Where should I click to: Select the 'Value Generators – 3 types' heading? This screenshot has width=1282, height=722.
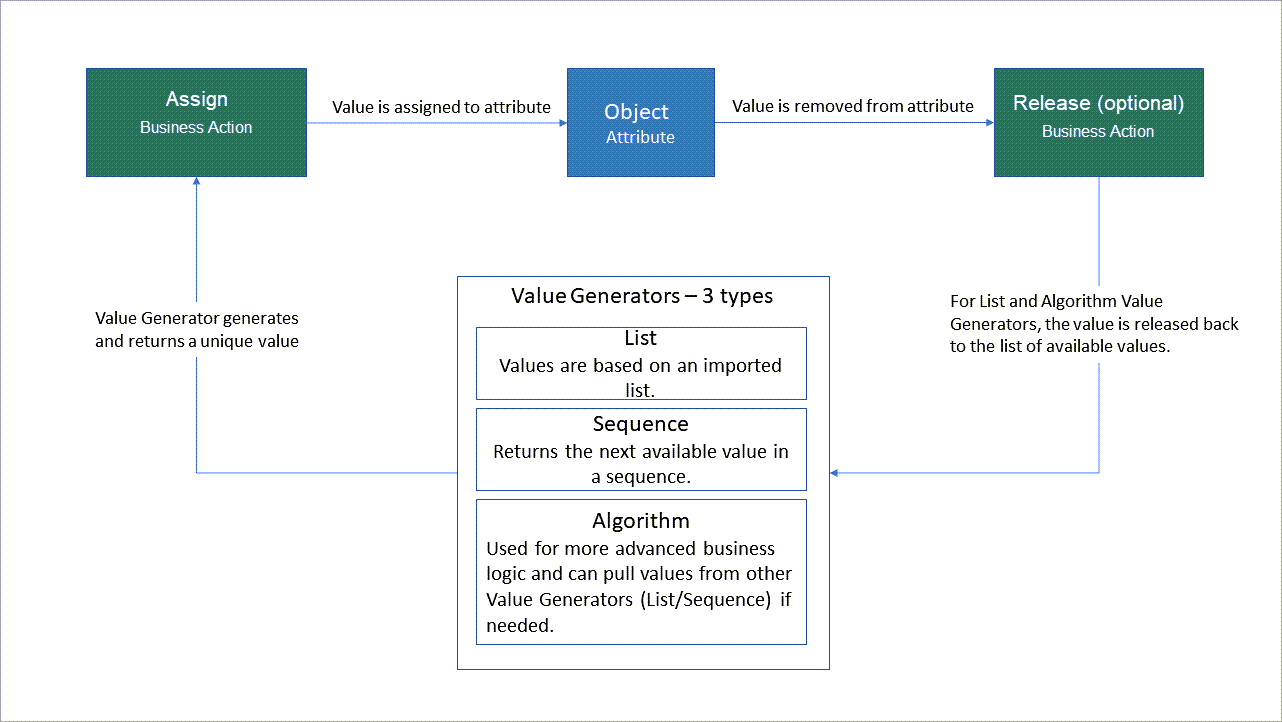coord(641,296)
